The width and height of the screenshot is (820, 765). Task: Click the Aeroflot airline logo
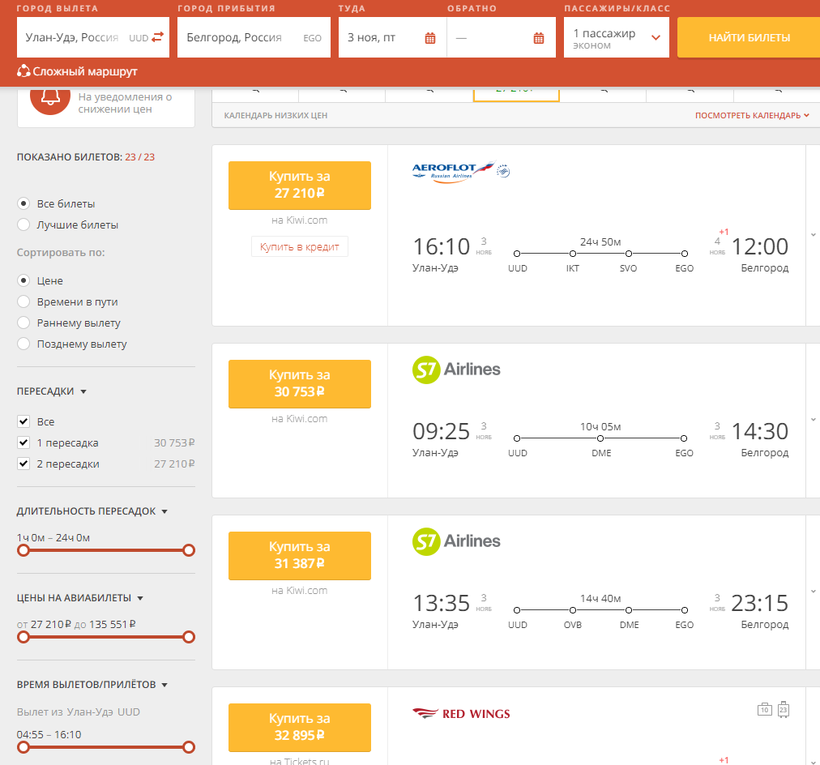click(453, 172)
